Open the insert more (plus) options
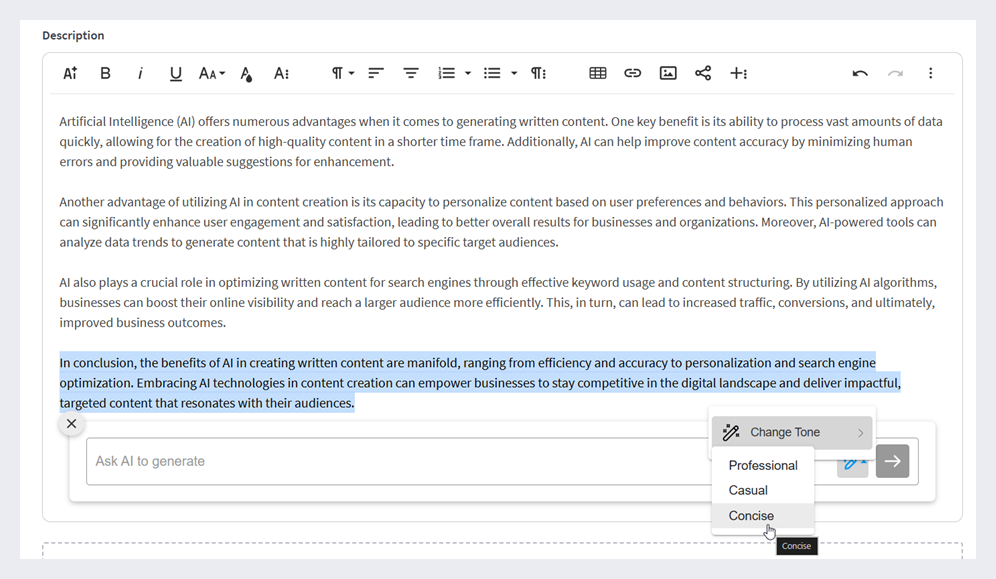Image resolution: width=996 pixels, height=579 pixels. (x=739, y=74)
